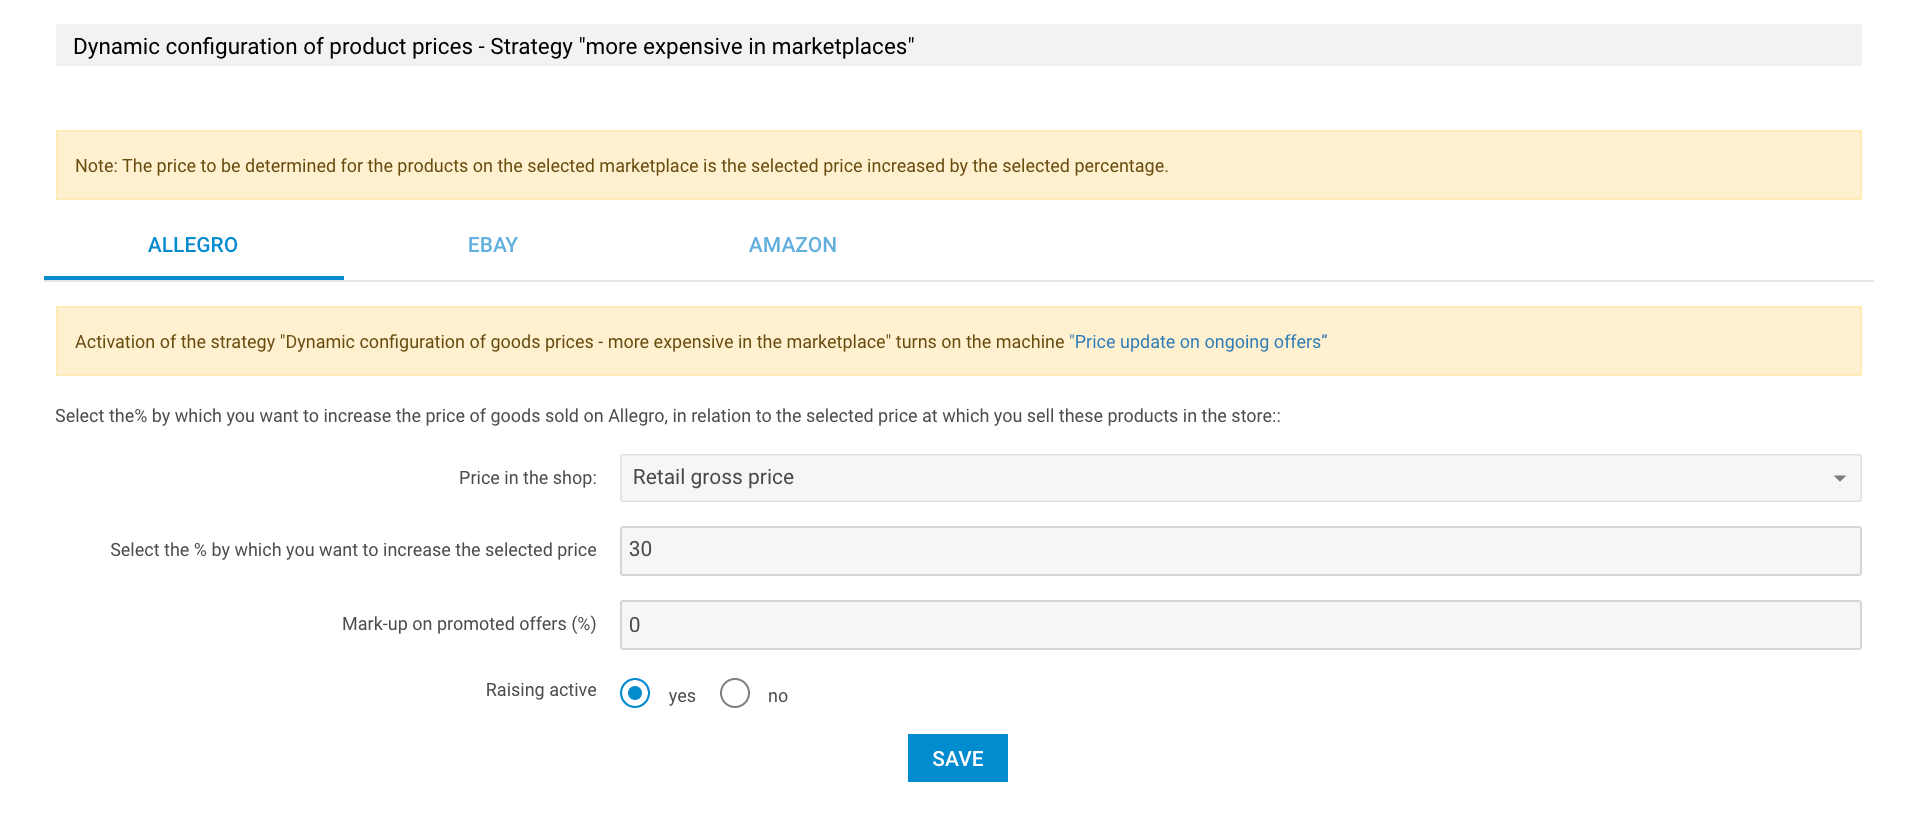
Task: Save the pricing strategy settings
Action: (958, 758)
